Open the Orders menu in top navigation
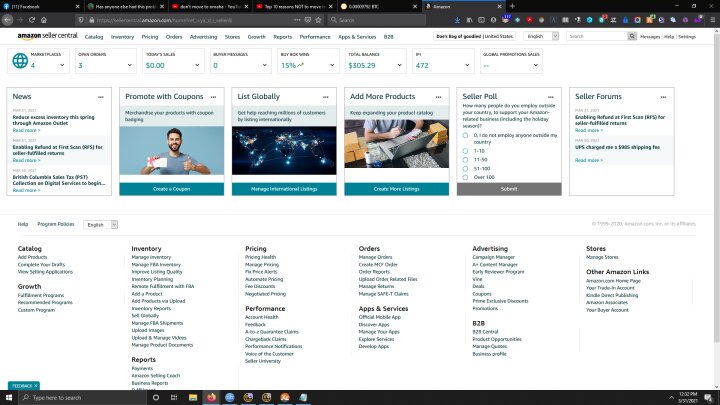 174,37
